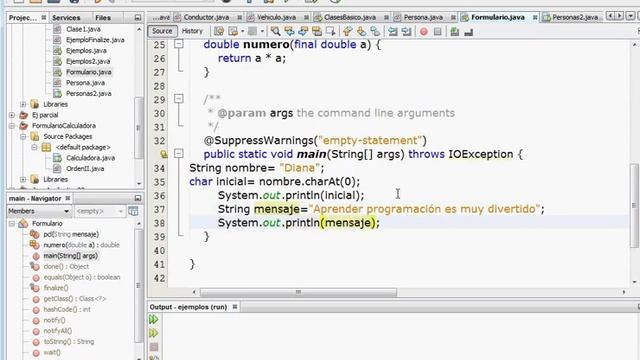Select Ejemplos2.java in project tree

(88, 61)
